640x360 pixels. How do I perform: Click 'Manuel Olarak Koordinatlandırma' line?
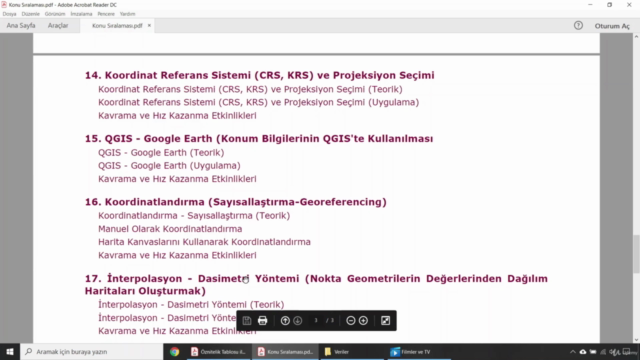(170, 229)
